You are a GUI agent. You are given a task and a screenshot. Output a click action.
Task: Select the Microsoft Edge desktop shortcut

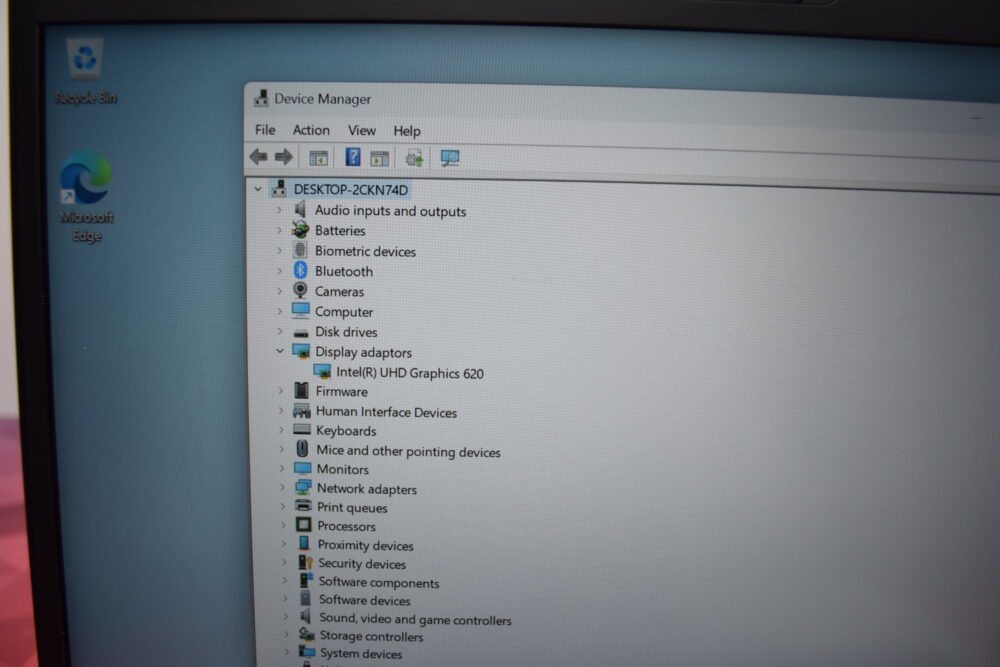pos(86,196)
